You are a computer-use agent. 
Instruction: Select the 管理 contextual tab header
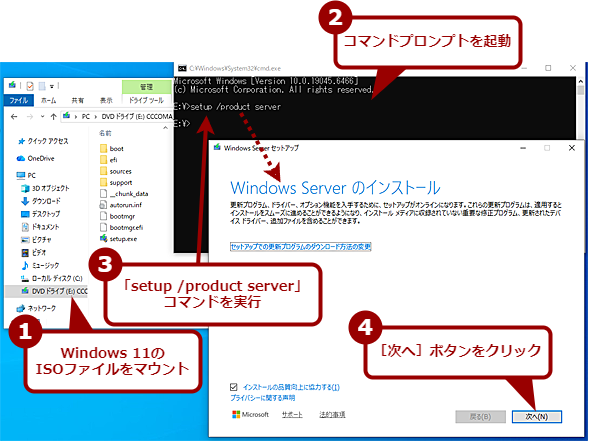146,87
